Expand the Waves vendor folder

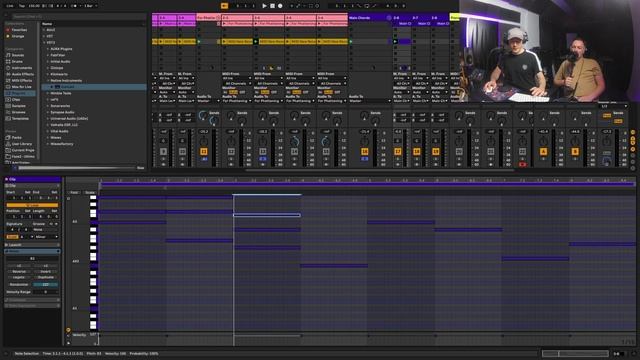[x=48, y=138]
